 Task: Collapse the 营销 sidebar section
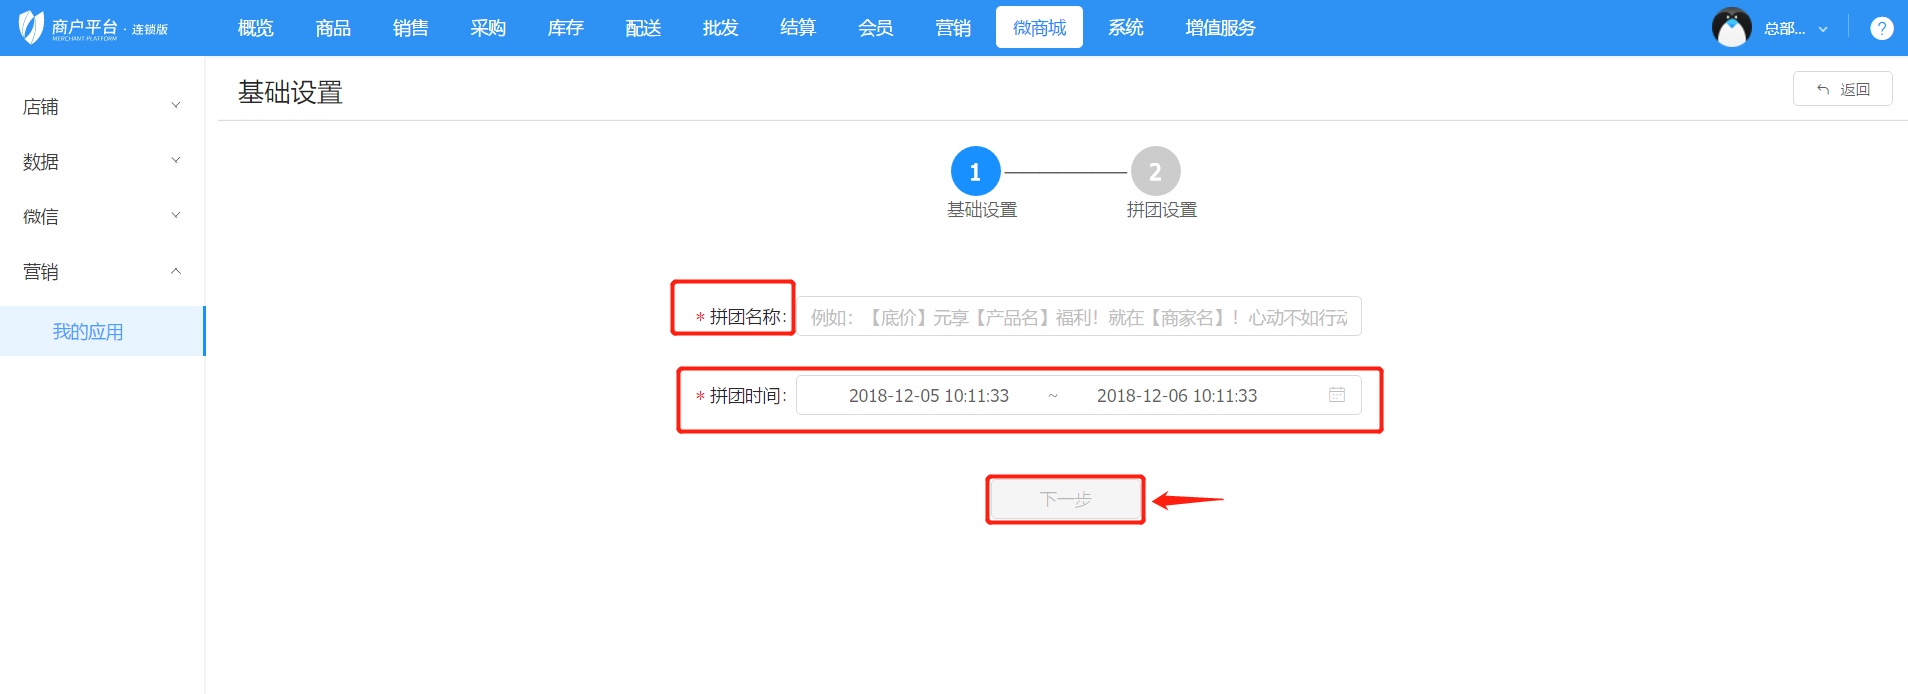point(100,272)
